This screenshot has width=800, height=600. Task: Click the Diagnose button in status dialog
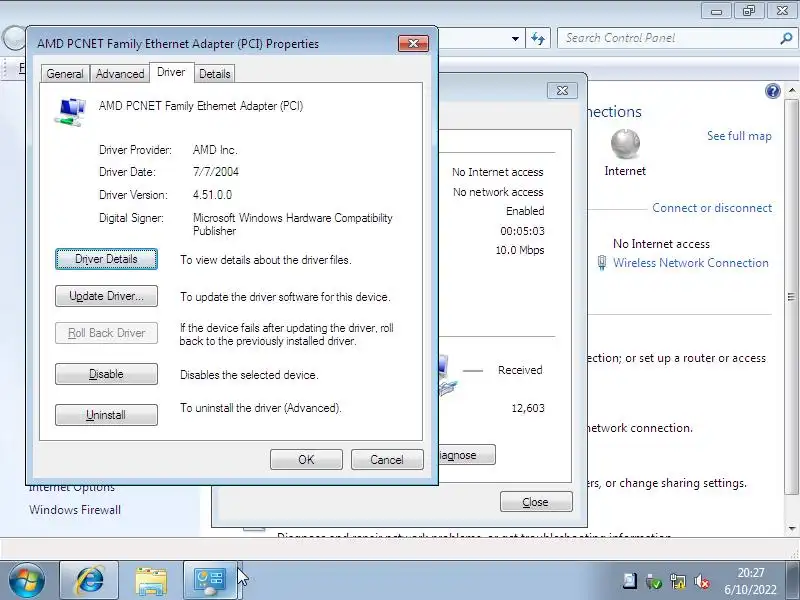[x=466, y=455]
